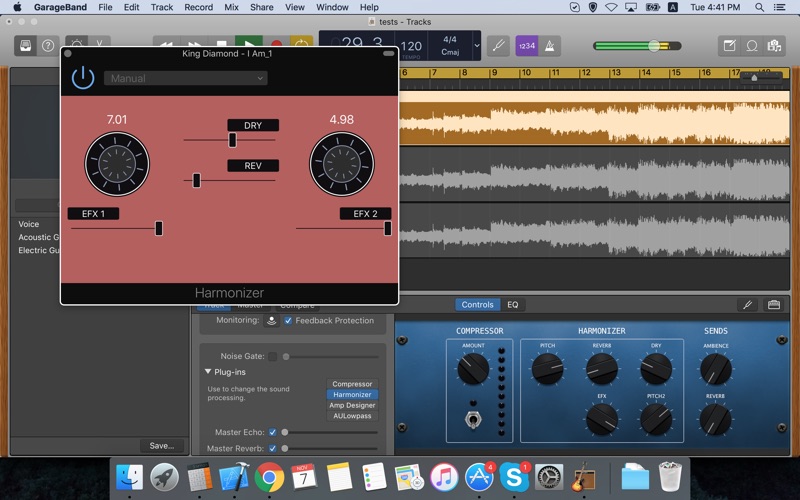Image resolution: width=800 pixels, height=500 pixels.
Task: Start playback with the green Play button
Action: pos(248,43)
